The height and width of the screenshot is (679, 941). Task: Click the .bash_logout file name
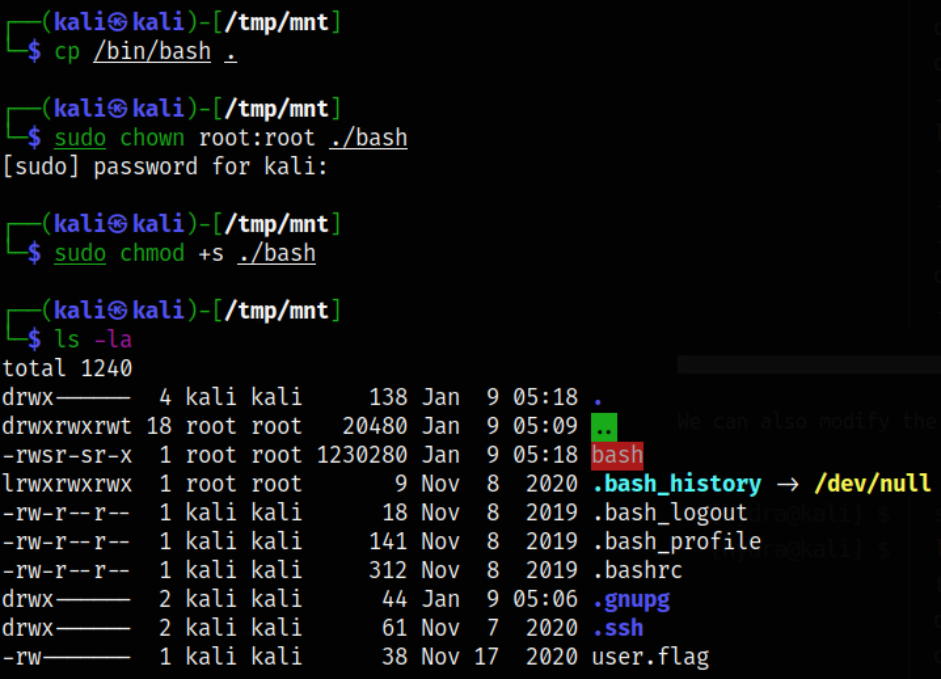coord(670,513)
